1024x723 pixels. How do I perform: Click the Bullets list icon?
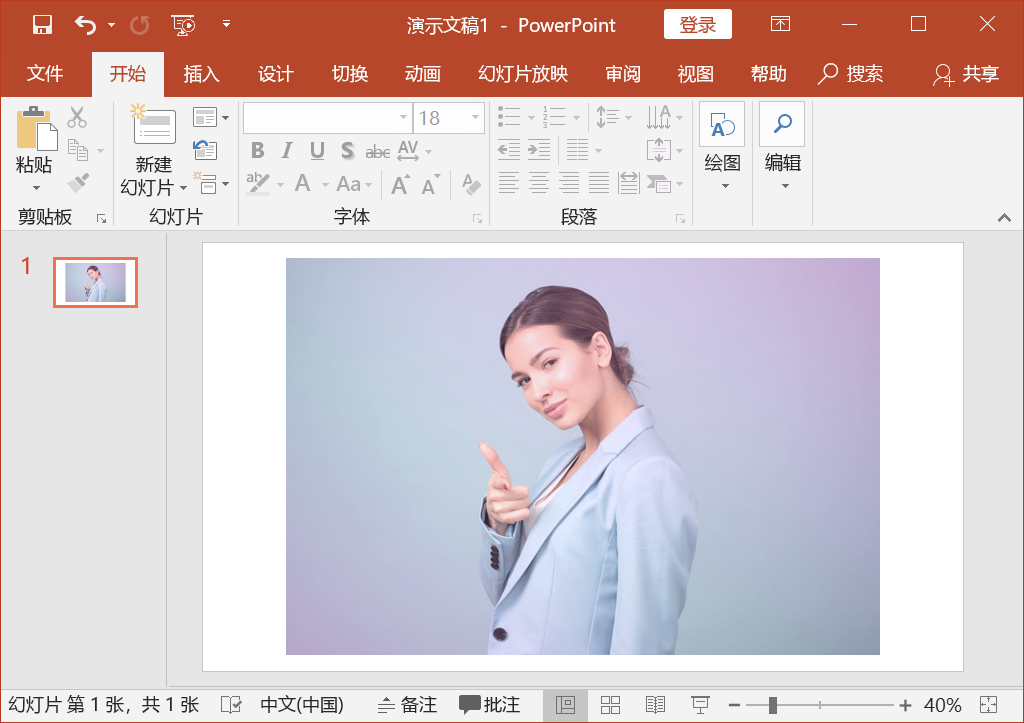509,118
